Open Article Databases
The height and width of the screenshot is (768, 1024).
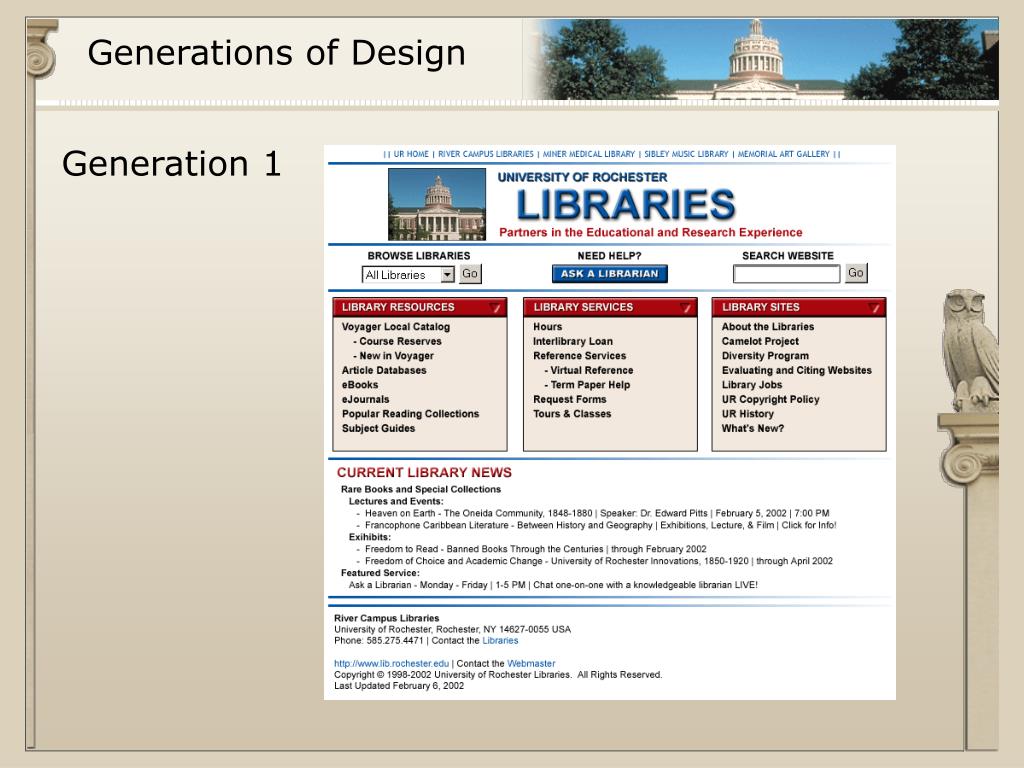[384, 370]
